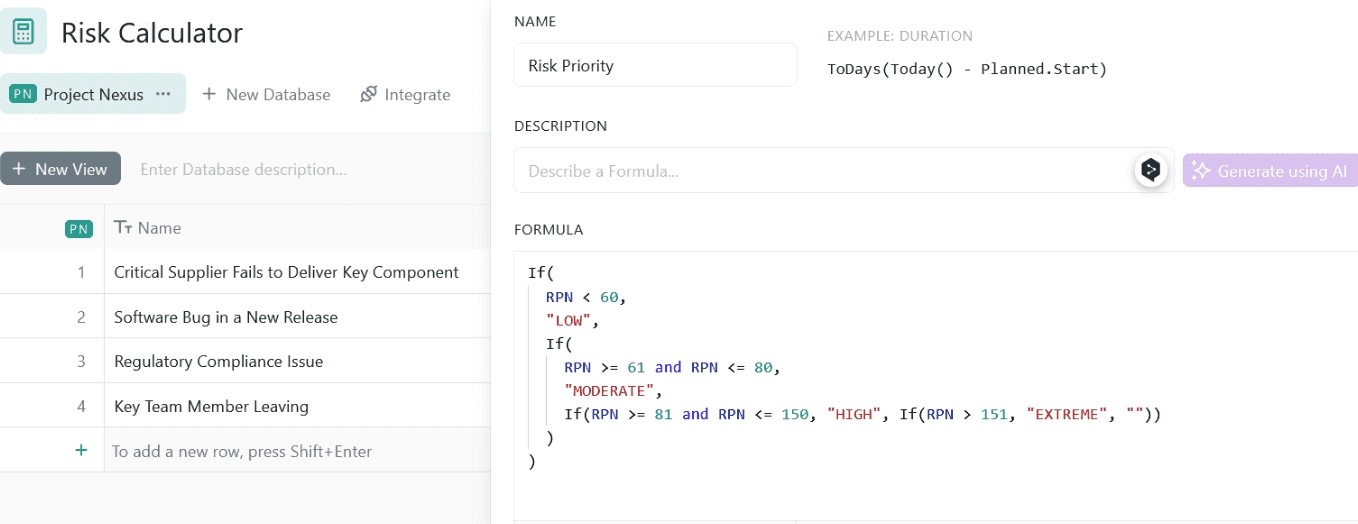The height and width of the screenshot is (524, 1358).
Task: Click the Integrate link icon
Action: point(368,94)
